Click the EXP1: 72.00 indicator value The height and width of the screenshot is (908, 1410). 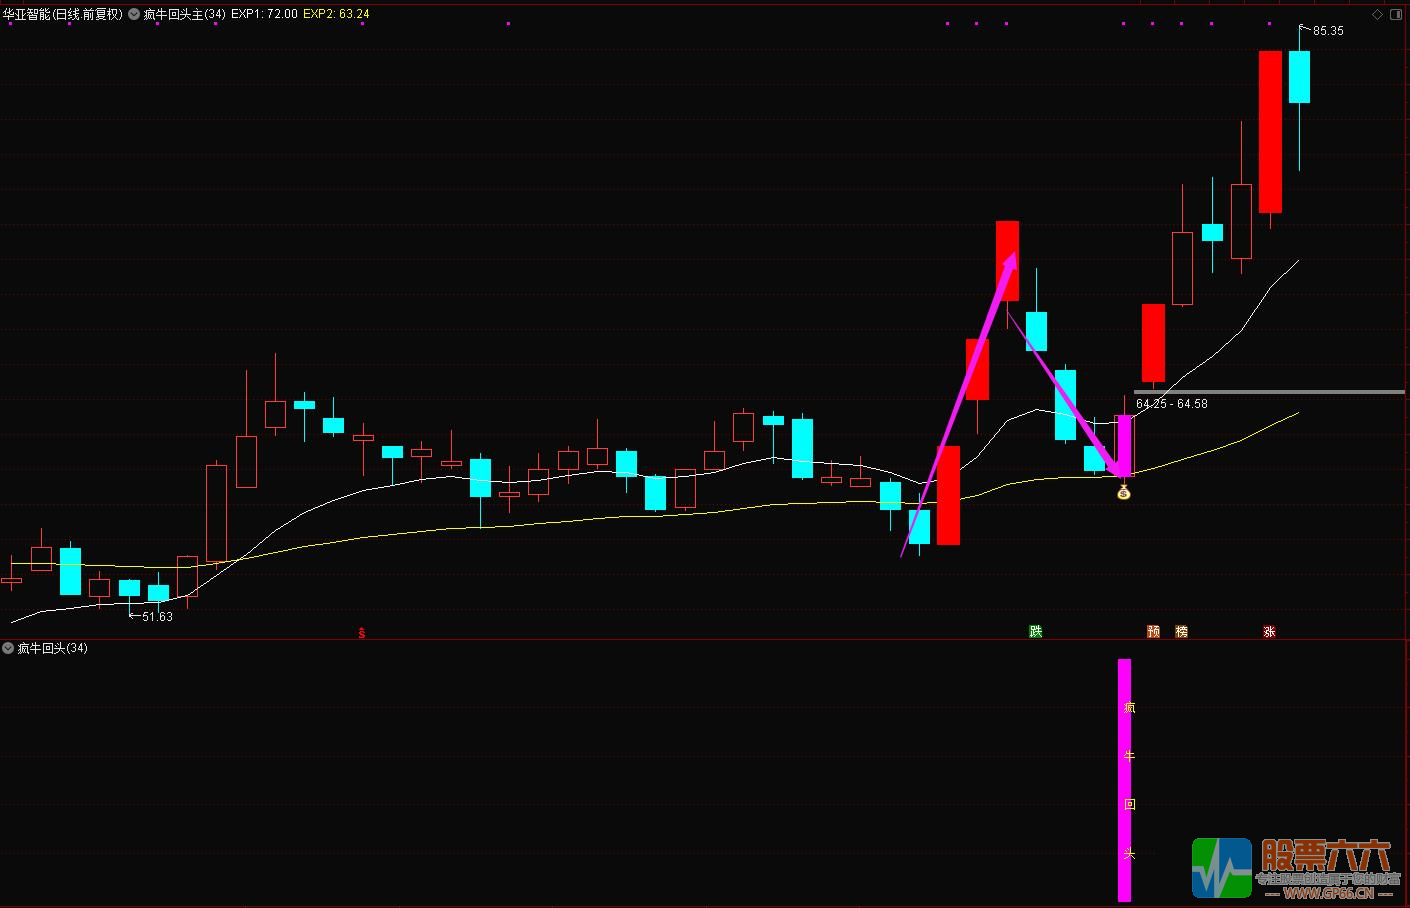264,14
